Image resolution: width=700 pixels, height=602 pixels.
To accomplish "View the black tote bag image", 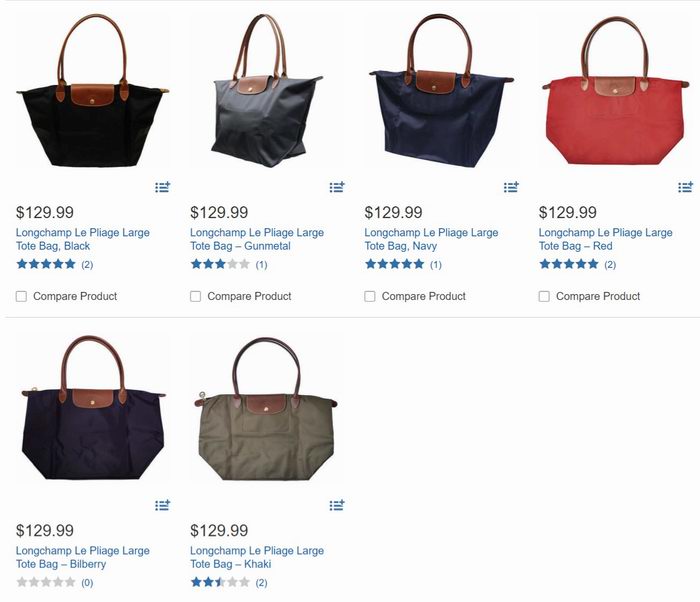I will pyautogui.click(x=93, y=92).
